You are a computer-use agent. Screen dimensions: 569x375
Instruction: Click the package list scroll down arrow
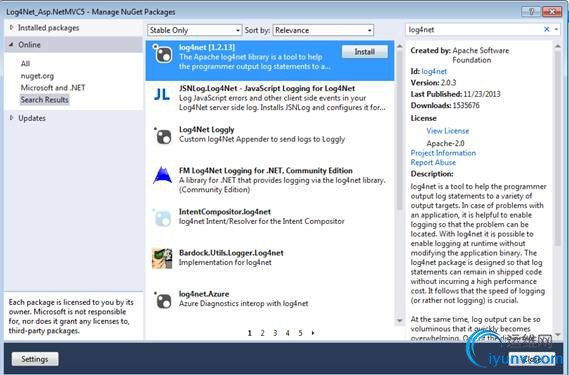click(400, 321)
